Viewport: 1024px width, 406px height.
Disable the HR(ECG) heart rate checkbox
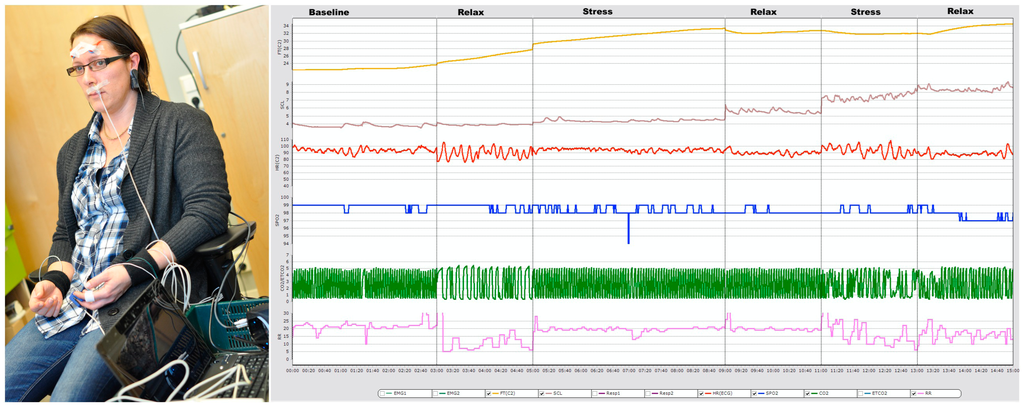click(700, 394)
